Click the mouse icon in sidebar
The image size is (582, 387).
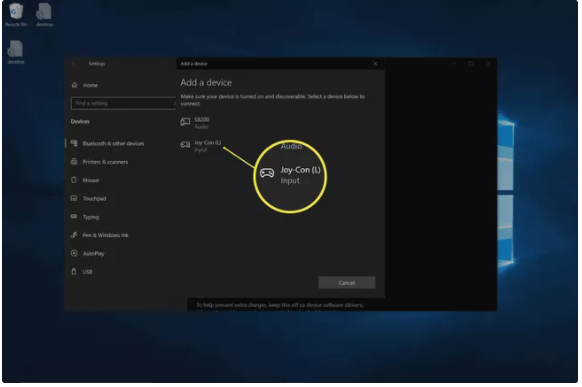[74, 180]
